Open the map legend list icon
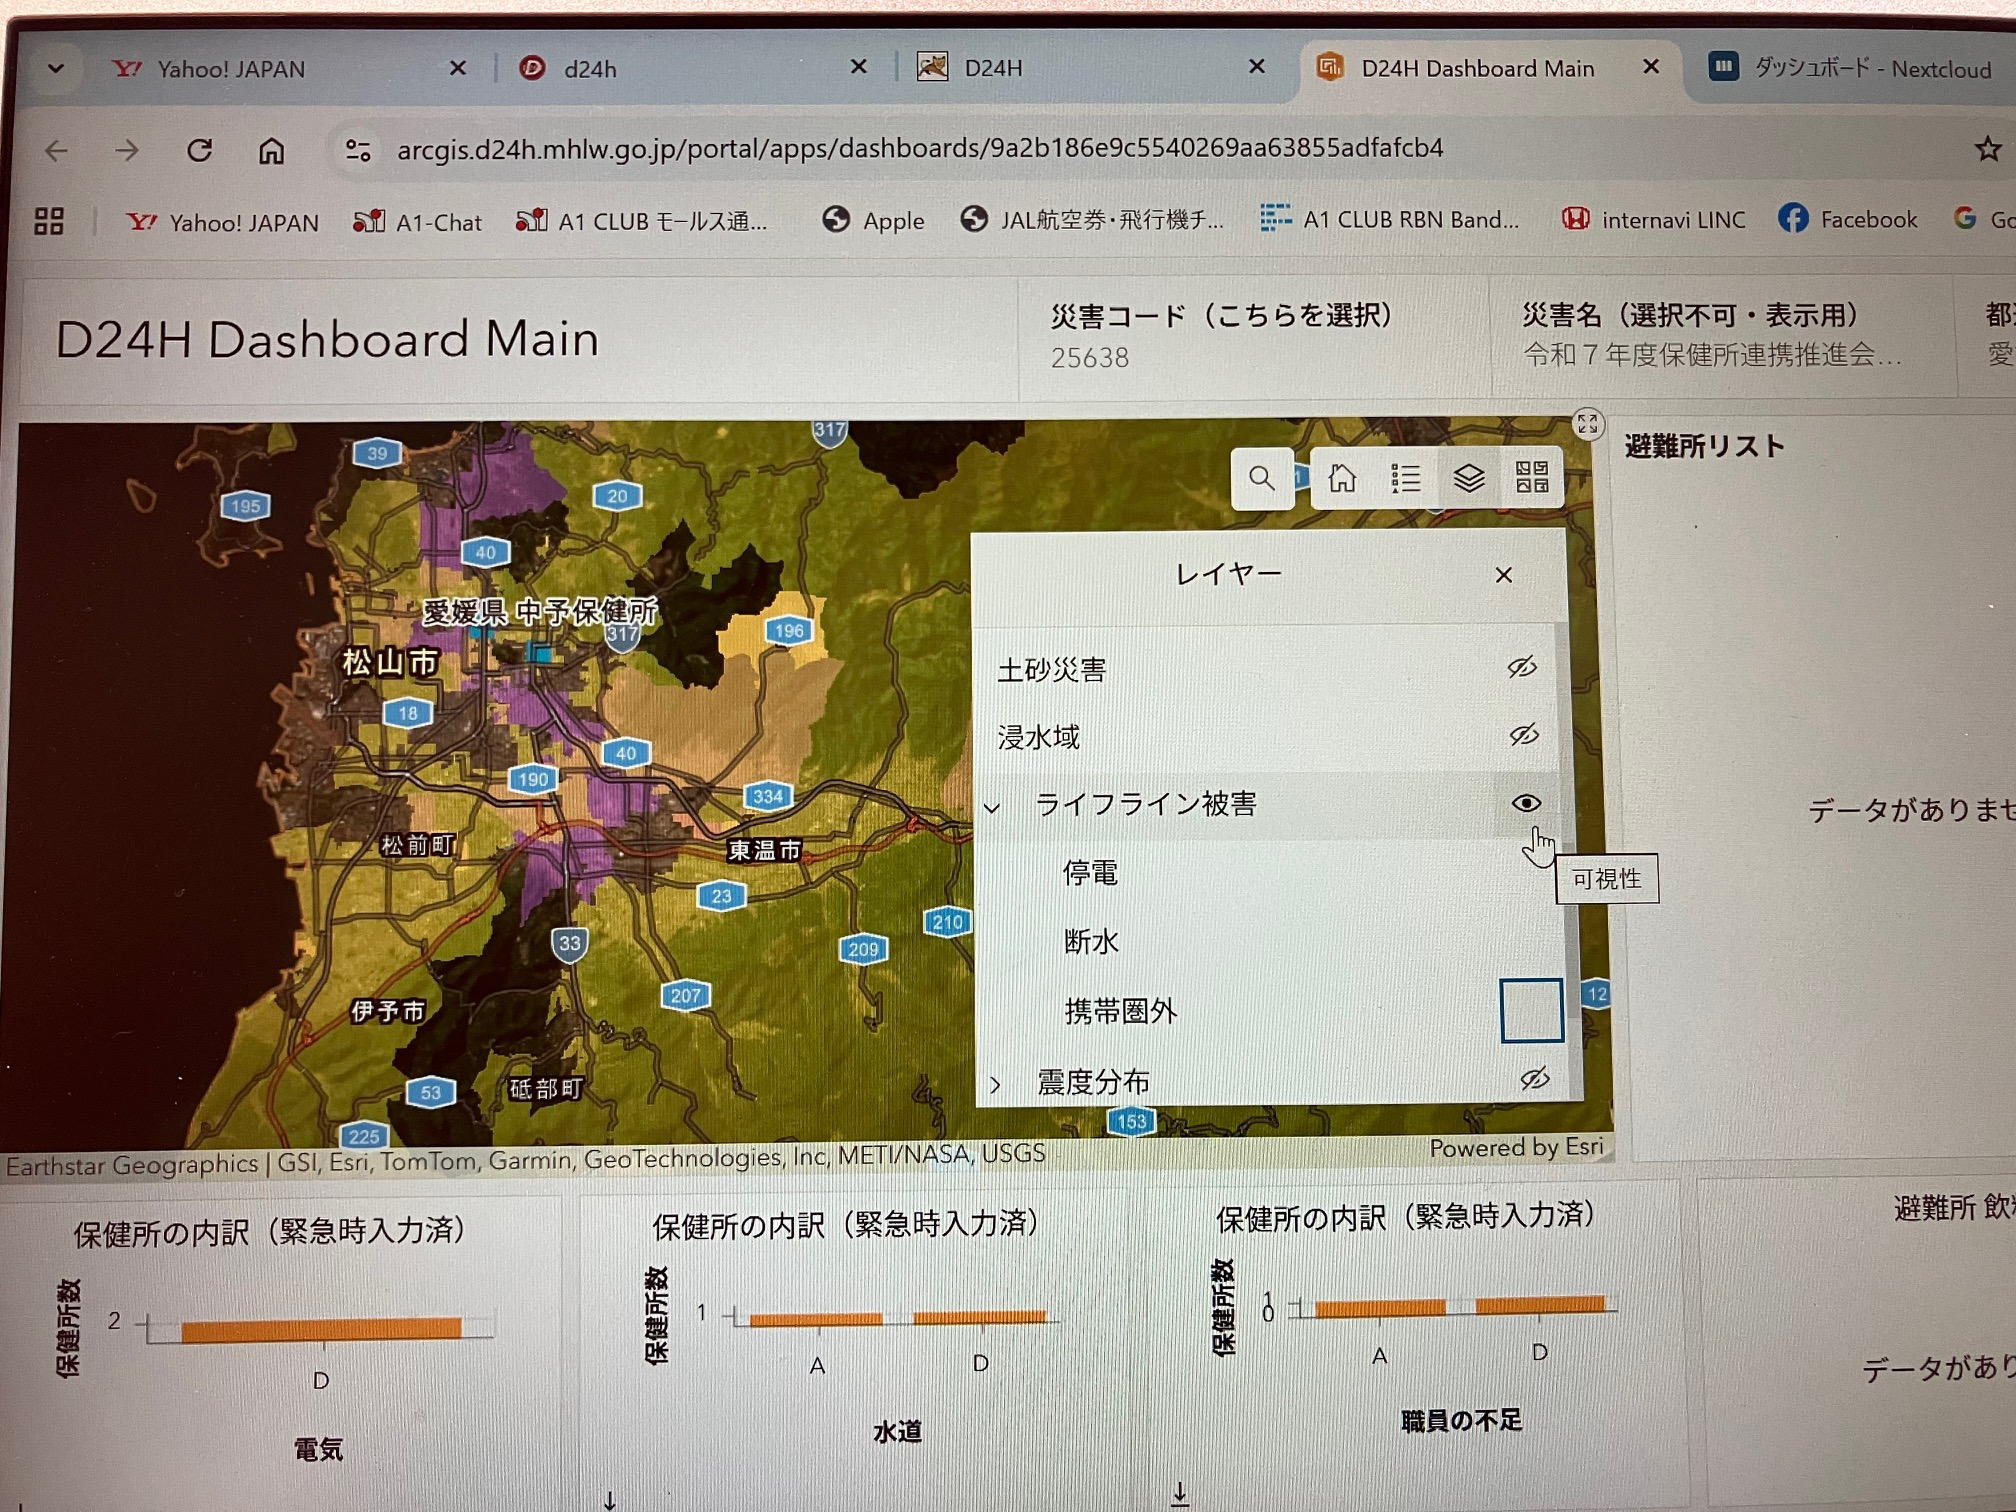 point(1404,479)
